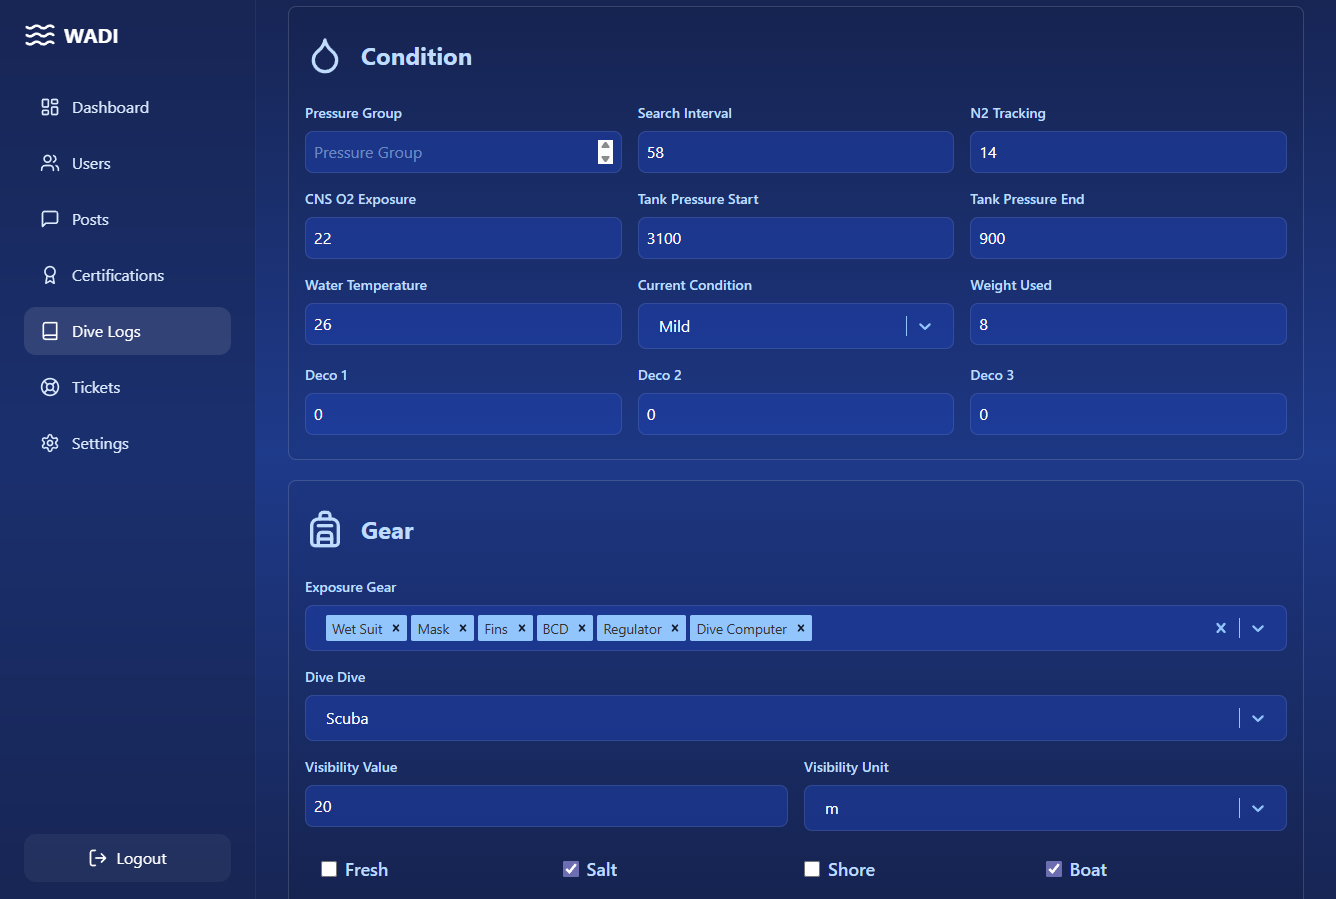Tick the Shore entry checkbox
The image size is (1336, 899).
812,869
